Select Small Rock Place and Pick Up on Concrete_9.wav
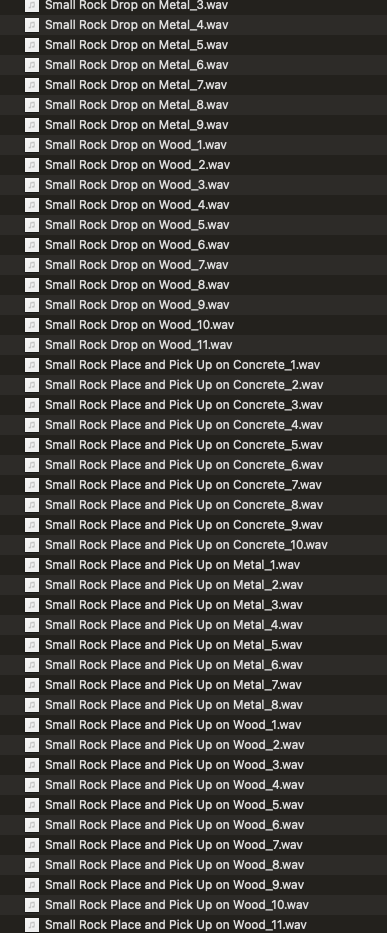Image resolution: width=387 pixels, height=933 pixels. (184, 525)
